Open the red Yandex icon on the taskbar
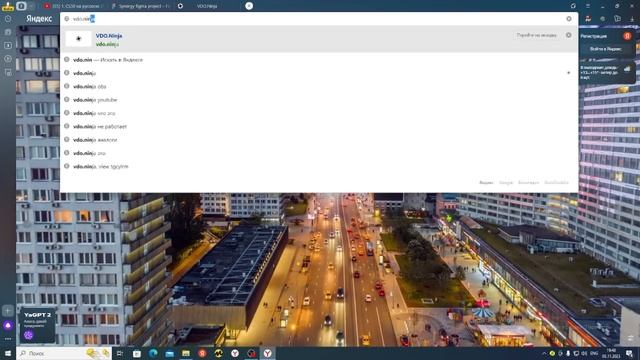The height and width of the screenshot is (360, 640). [202, 353]
